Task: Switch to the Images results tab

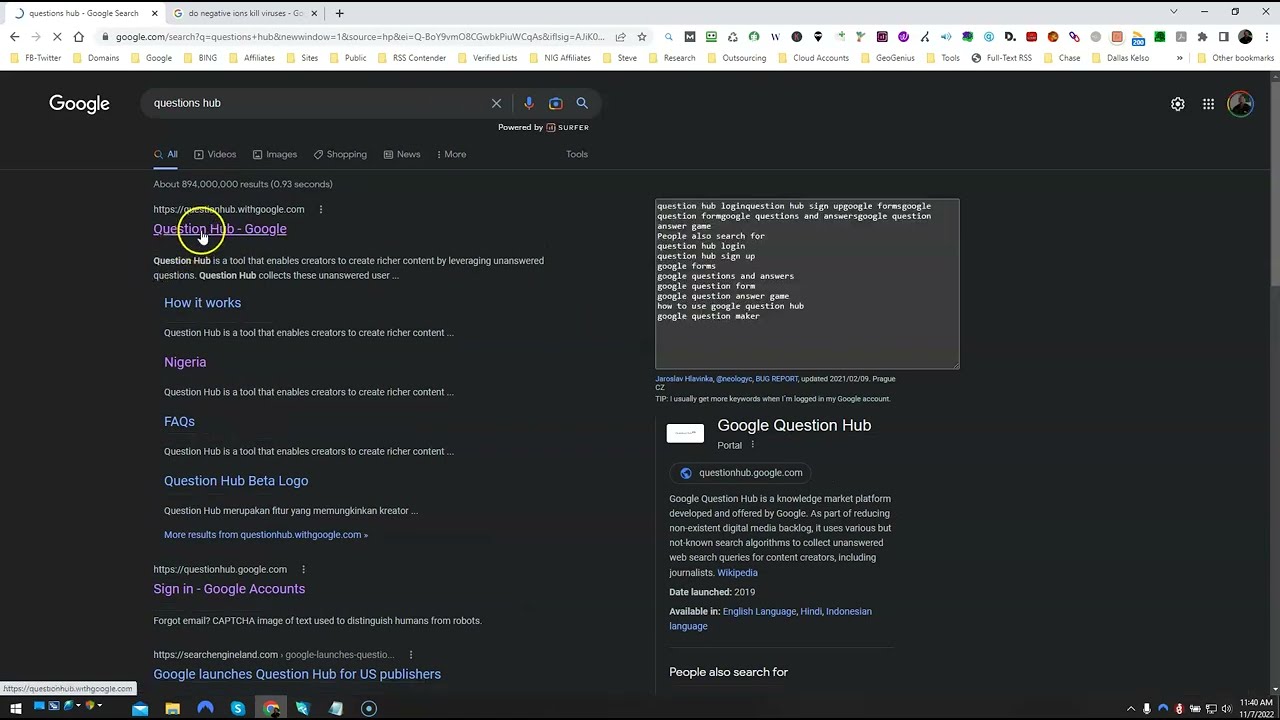Action: tap(275, 154)
